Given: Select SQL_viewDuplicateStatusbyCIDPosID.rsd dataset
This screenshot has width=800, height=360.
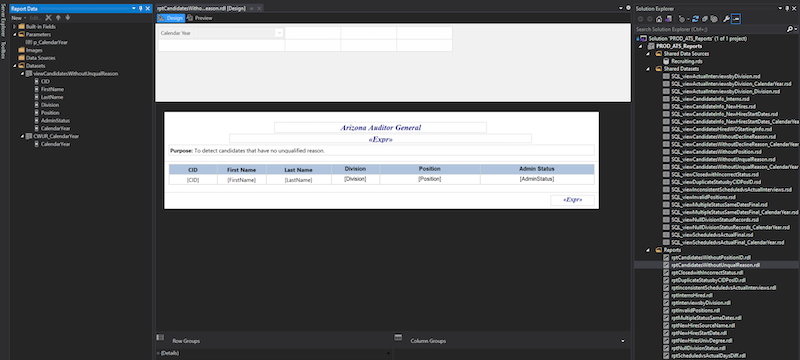Looking at the screenshot, I should 715,182.
